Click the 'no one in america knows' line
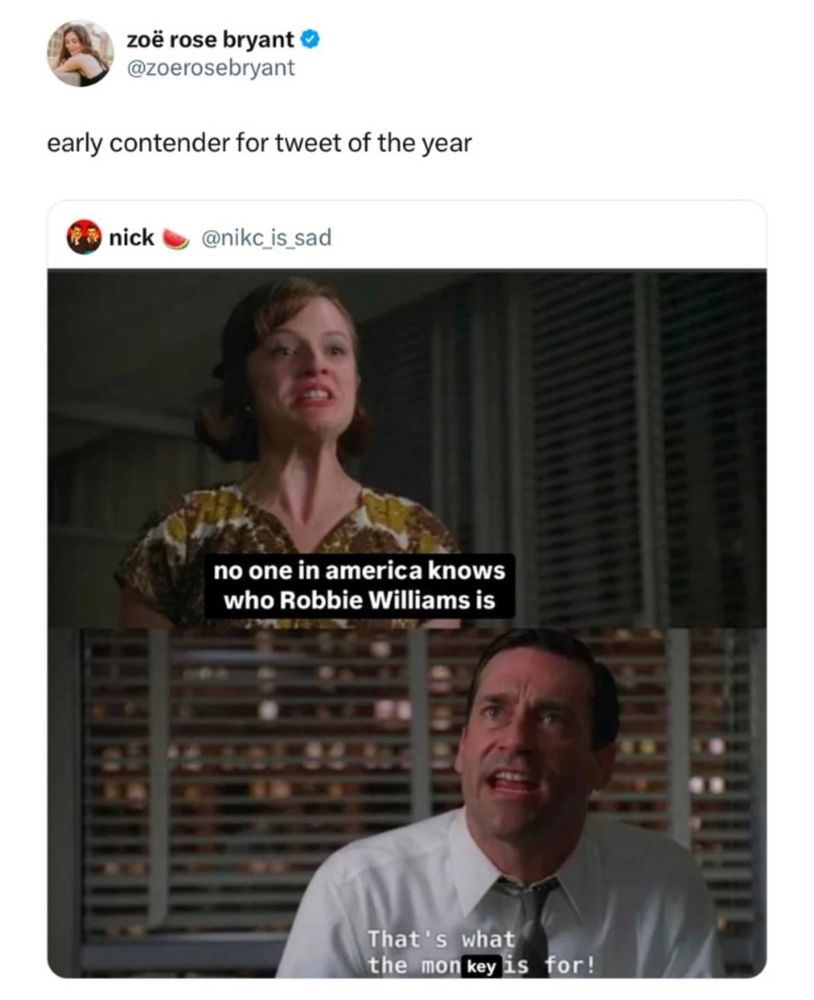Screen dimensions: 814x1000 [x=359, y=570]
